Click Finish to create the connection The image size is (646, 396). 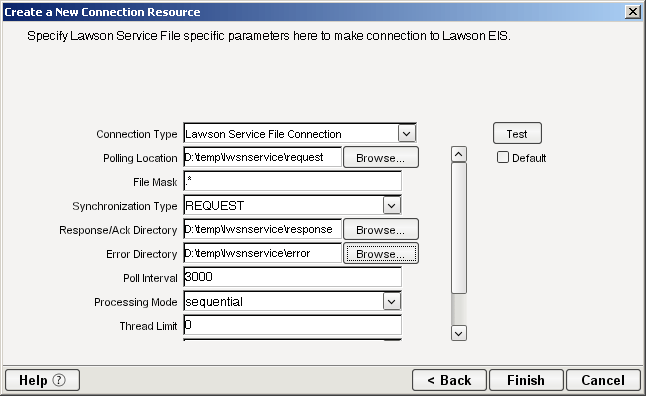coord(526,380)
